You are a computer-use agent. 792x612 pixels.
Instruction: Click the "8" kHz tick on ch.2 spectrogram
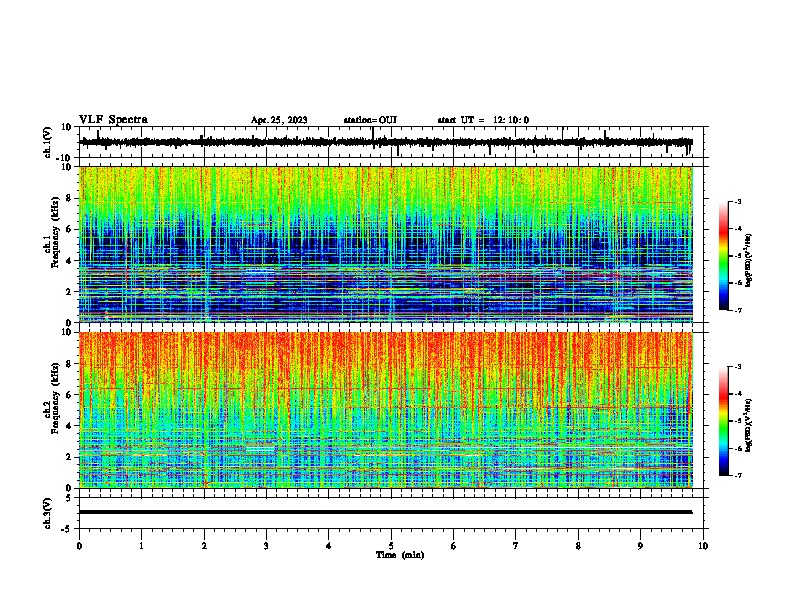[69, 364]
